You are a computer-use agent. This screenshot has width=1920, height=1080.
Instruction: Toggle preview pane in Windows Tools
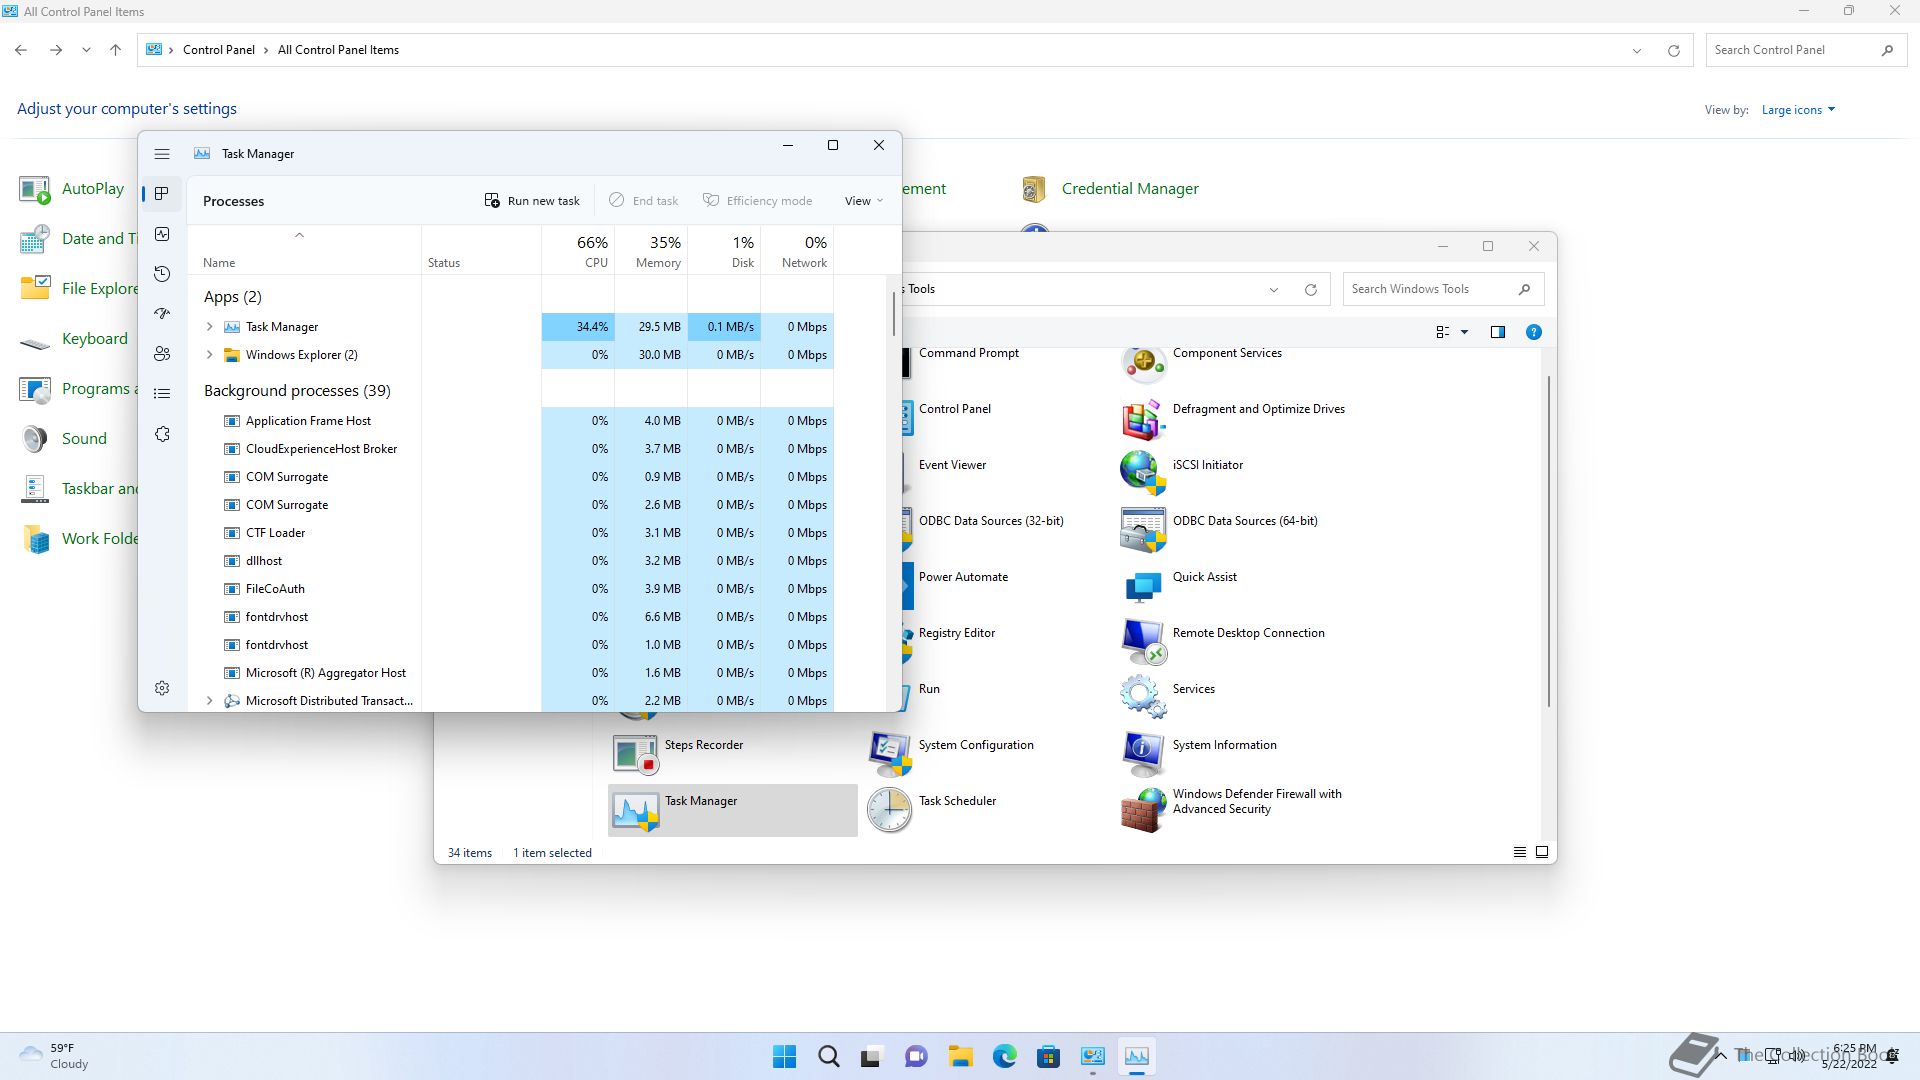click(1498, 332)
